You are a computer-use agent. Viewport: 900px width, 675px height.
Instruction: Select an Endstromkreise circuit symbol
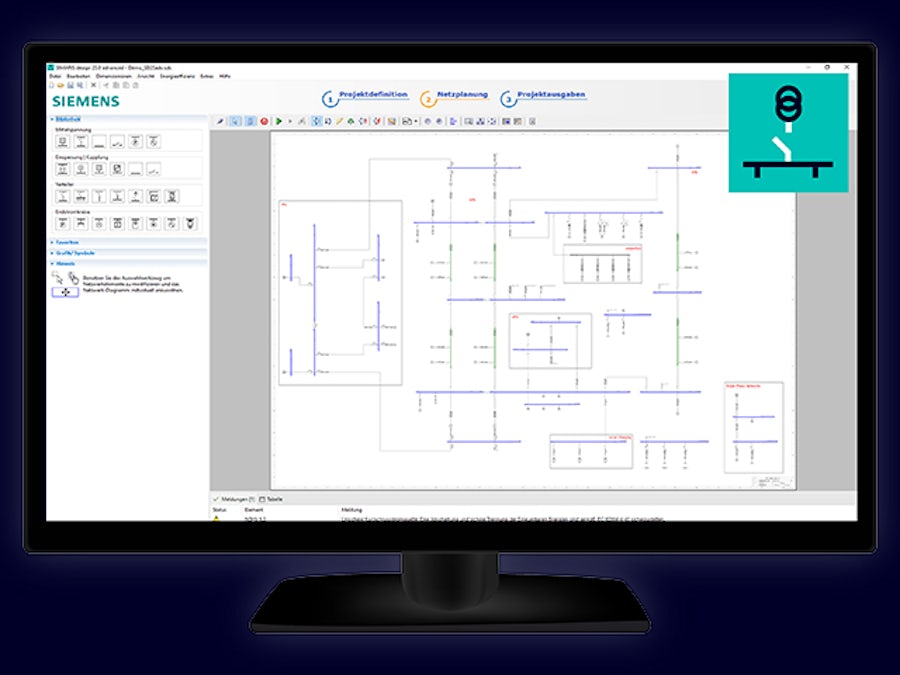pyautogui.click(x=60, y=222)
